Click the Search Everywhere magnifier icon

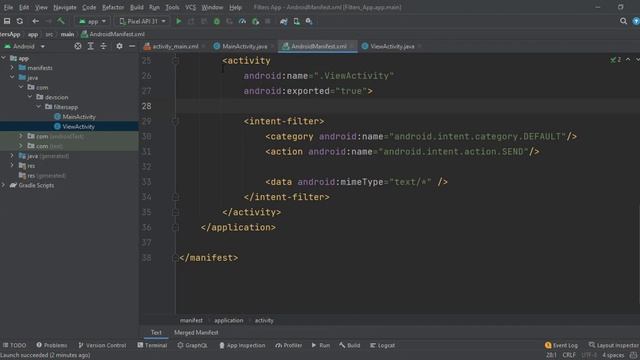pos(623,21)
